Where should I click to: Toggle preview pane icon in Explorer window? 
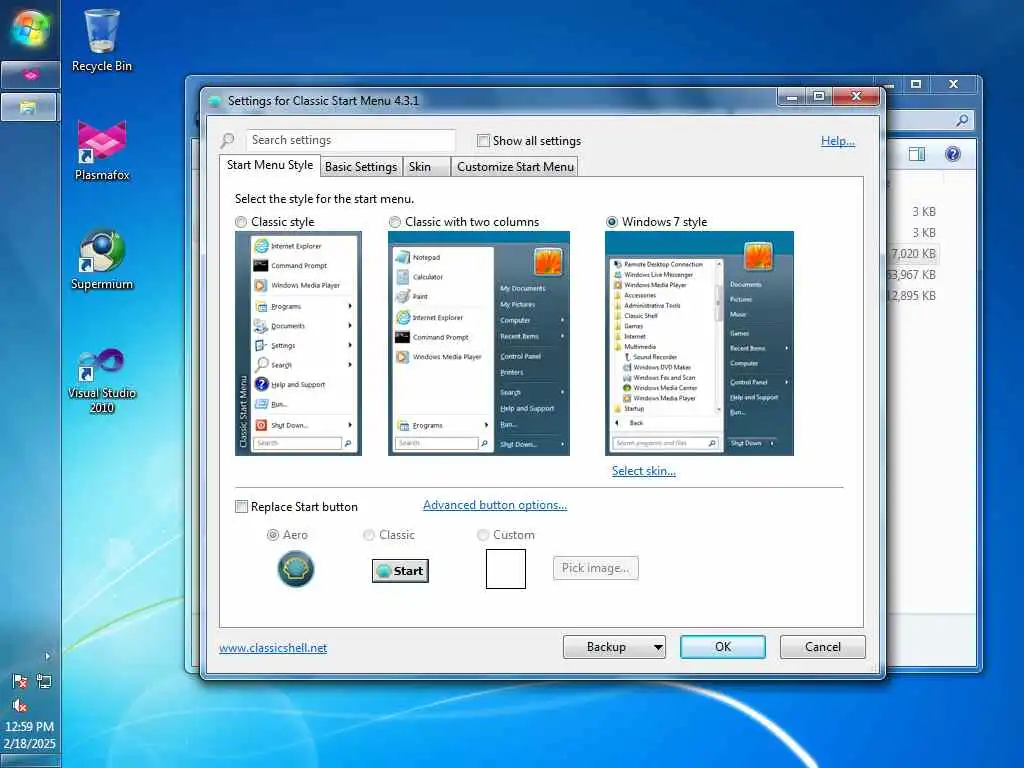pyautogui.click(x=917, y=154)
